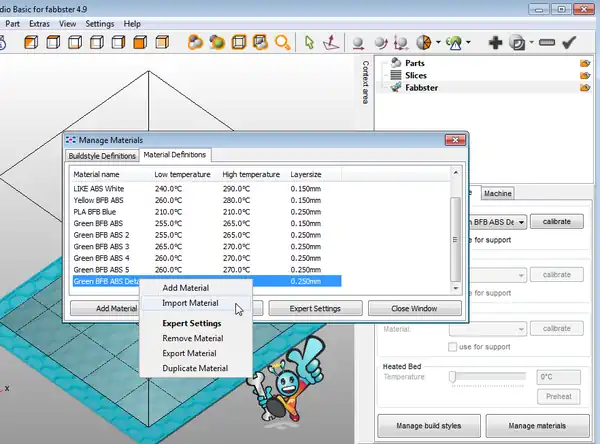Click folder icon on the Slices row
Screen dimensions: 600x444
click(x=585, y=75)
